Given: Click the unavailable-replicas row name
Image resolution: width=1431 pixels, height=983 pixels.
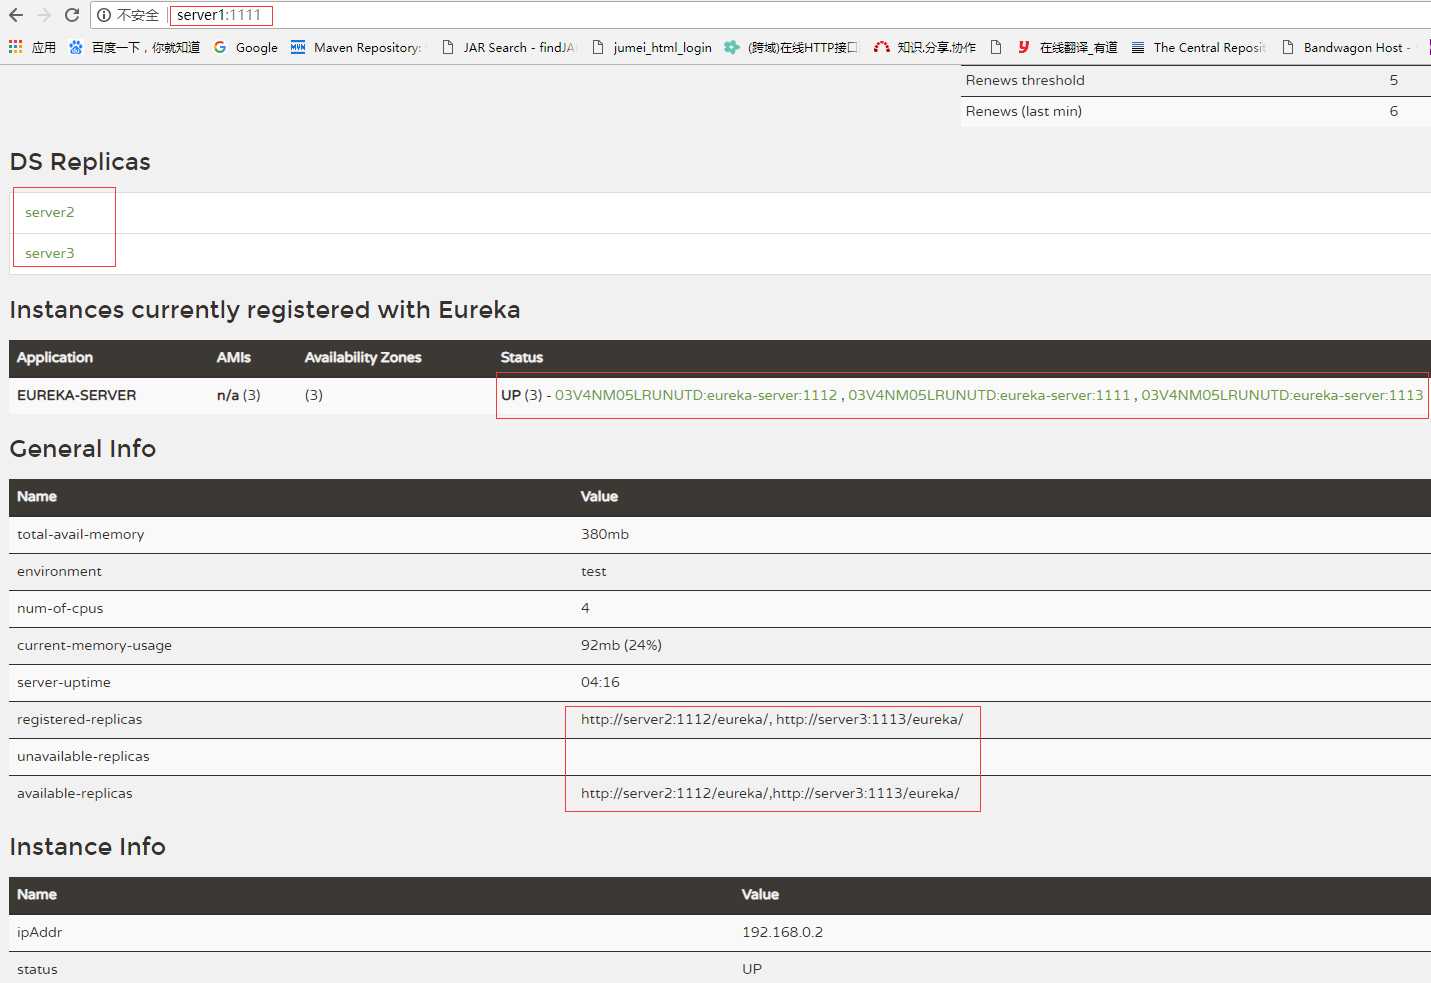Looking at the screenshot, I should [x=83, y=756].
